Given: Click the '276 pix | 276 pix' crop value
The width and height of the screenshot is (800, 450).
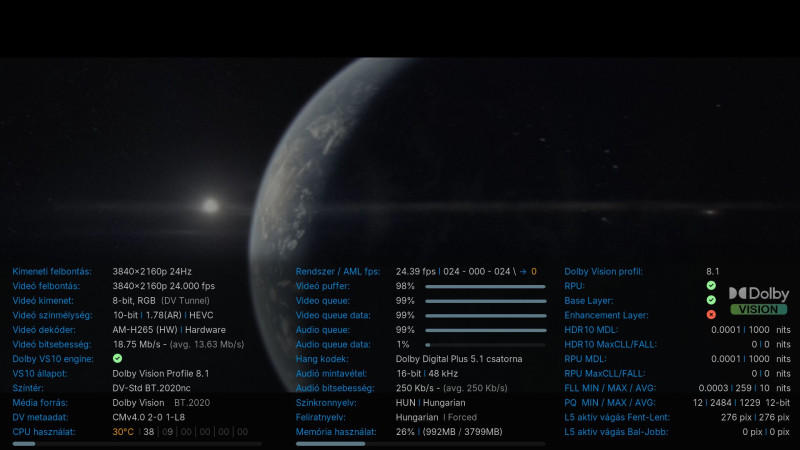Looking at the screenshot, I should coord(755,417).
